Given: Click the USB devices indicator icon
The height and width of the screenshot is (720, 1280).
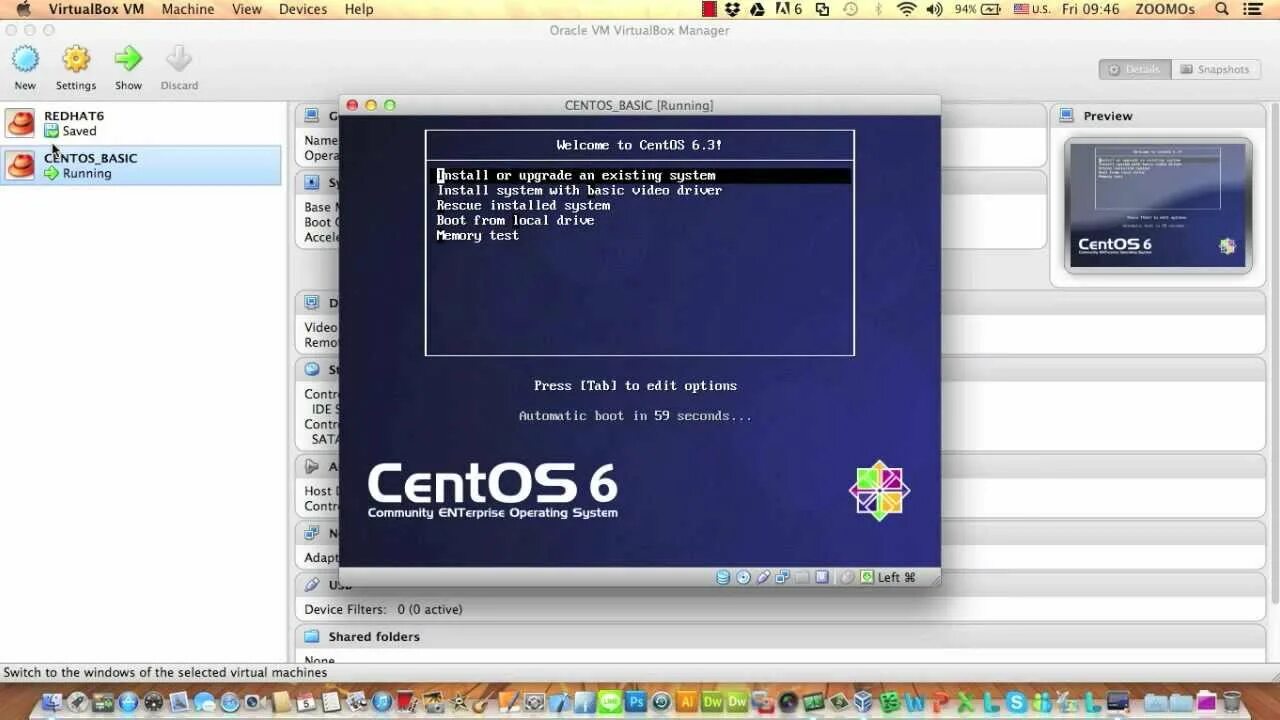Looking at the screenshot, I should click(x=763, y=577).
